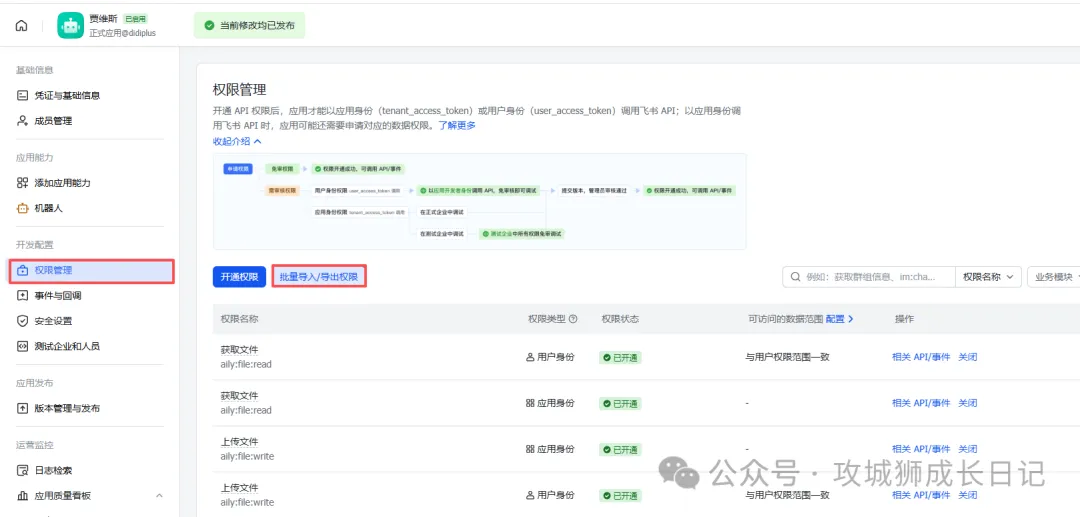Viewport: 1080px width, 517px height.
Task: Go to 版本管理与发布
Action: tap(67, 408)
